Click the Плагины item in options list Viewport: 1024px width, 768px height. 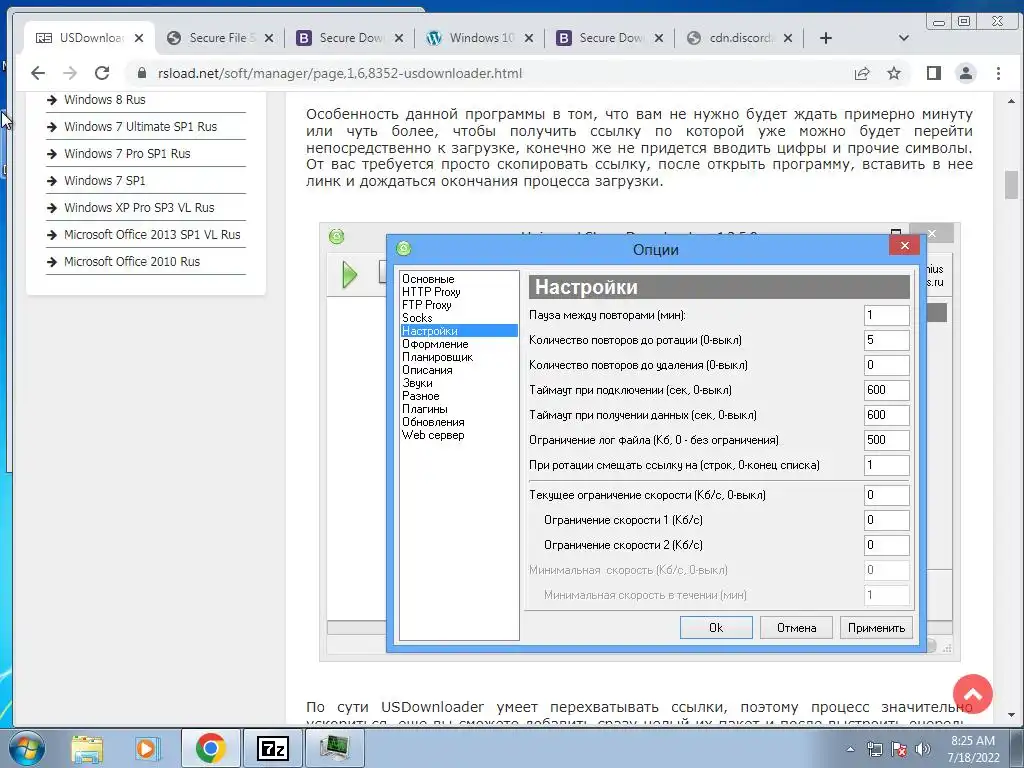tap(424, 409)
